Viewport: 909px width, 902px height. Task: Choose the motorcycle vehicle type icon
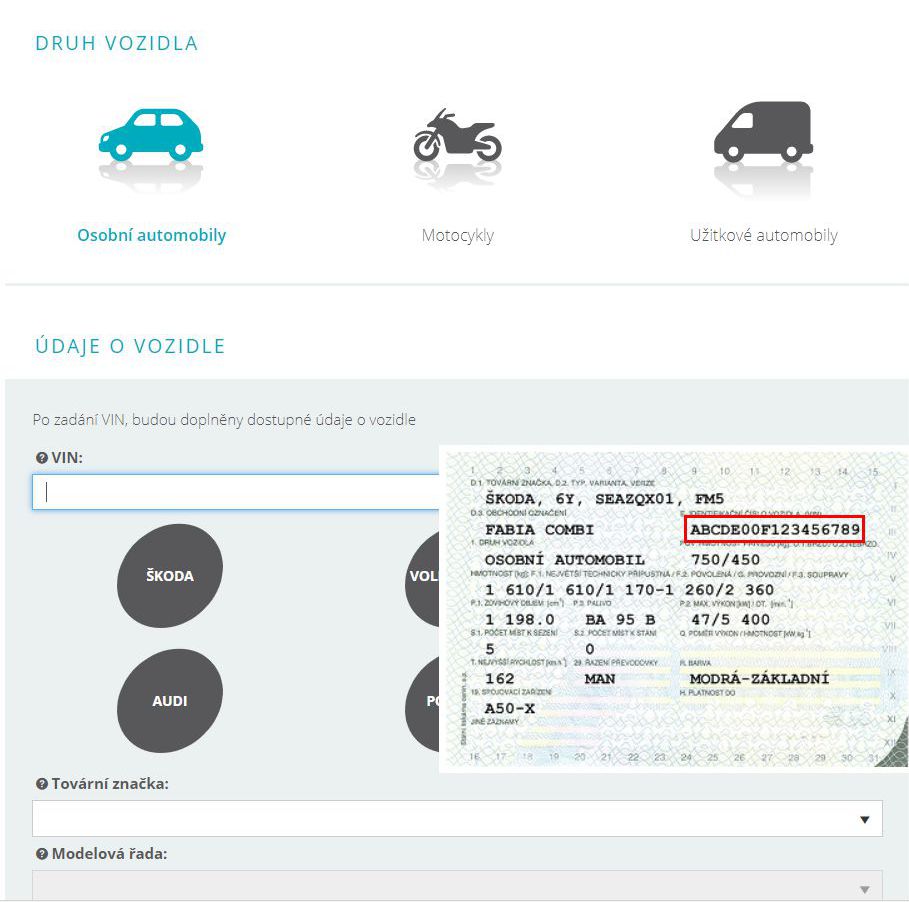pos(457,137)
